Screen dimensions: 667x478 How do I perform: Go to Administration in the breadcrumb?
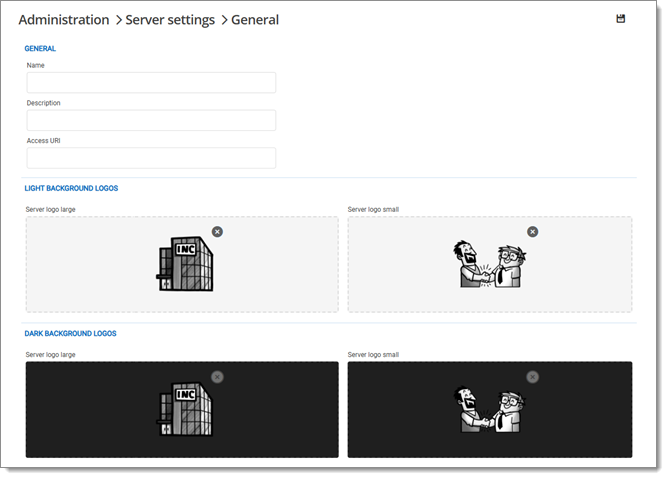[64, 20]
